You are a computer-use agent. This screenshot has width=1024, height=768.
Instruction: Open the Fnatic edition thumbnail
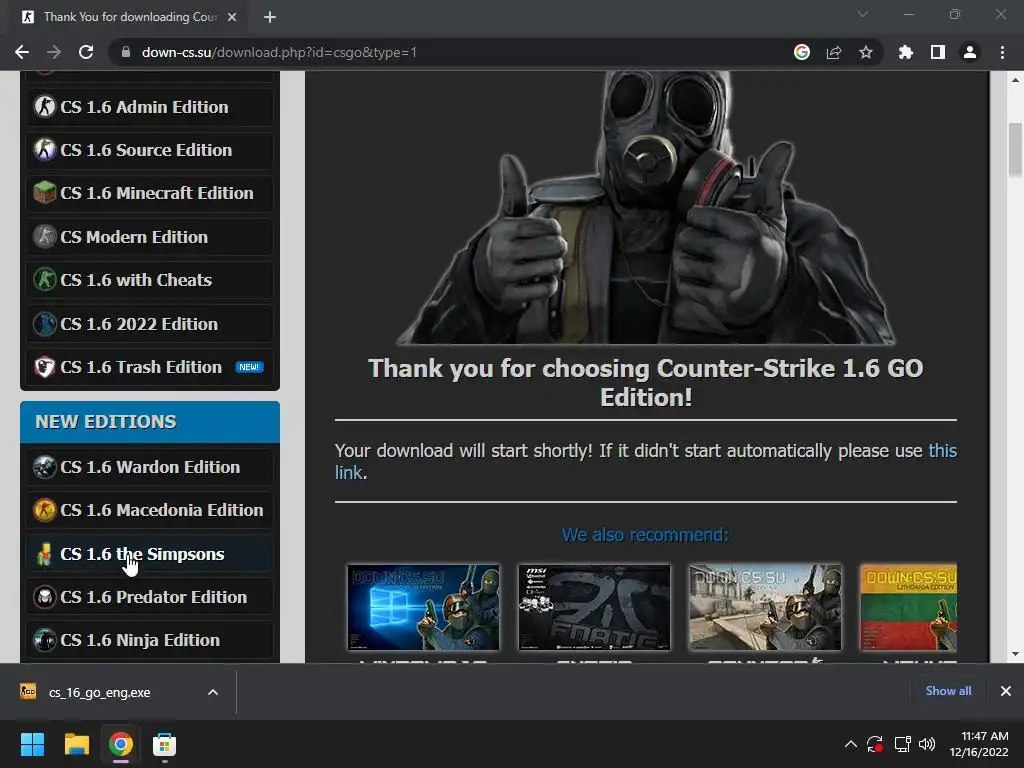[594, 607]
